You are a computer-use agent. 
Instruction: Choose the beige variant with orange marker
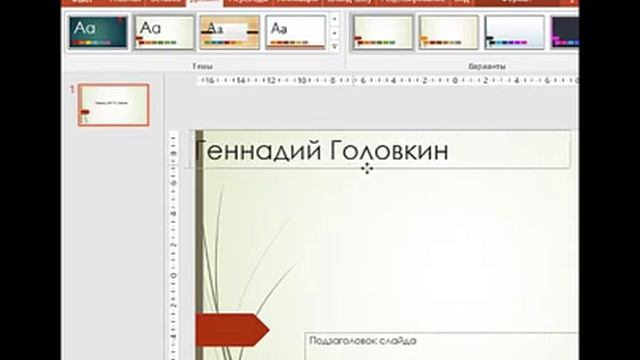[449, 32]
